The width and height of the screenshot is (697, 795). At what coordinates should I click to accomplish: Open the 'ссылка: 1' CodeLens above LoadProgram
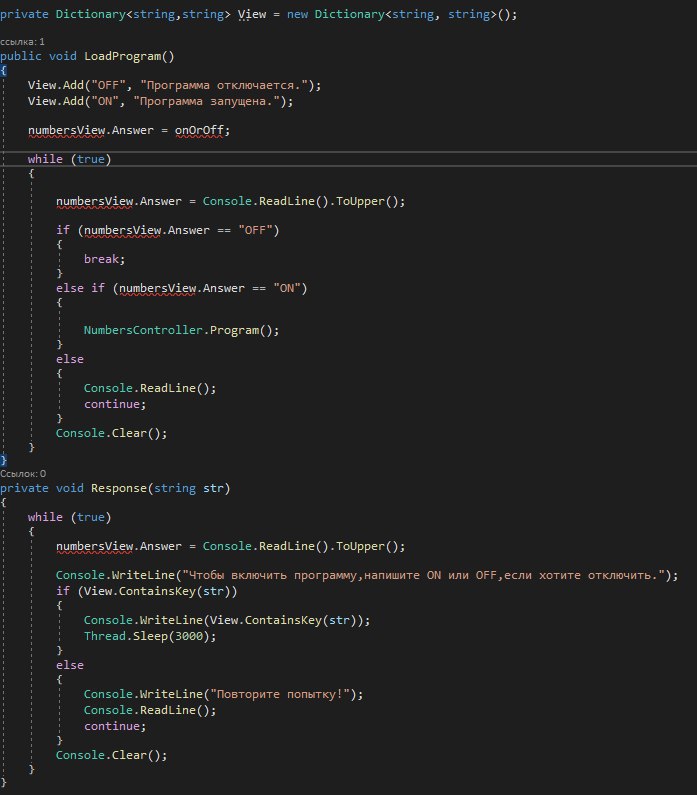[22, 42]
